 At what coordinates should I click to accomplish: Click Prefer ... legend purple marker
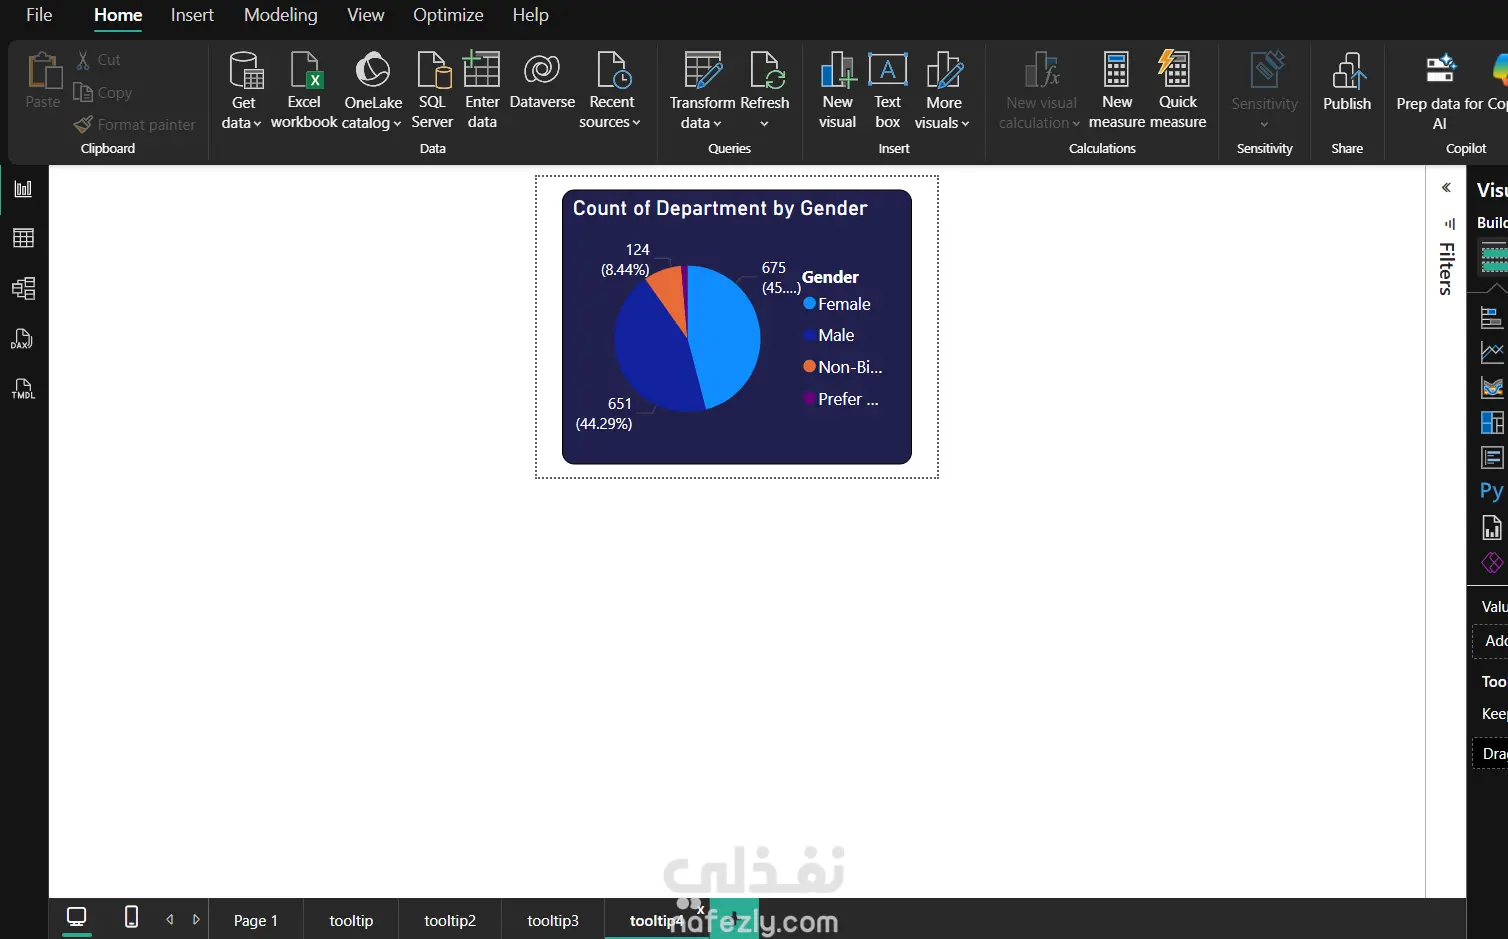pyautogui.click(x=809, y=398)
